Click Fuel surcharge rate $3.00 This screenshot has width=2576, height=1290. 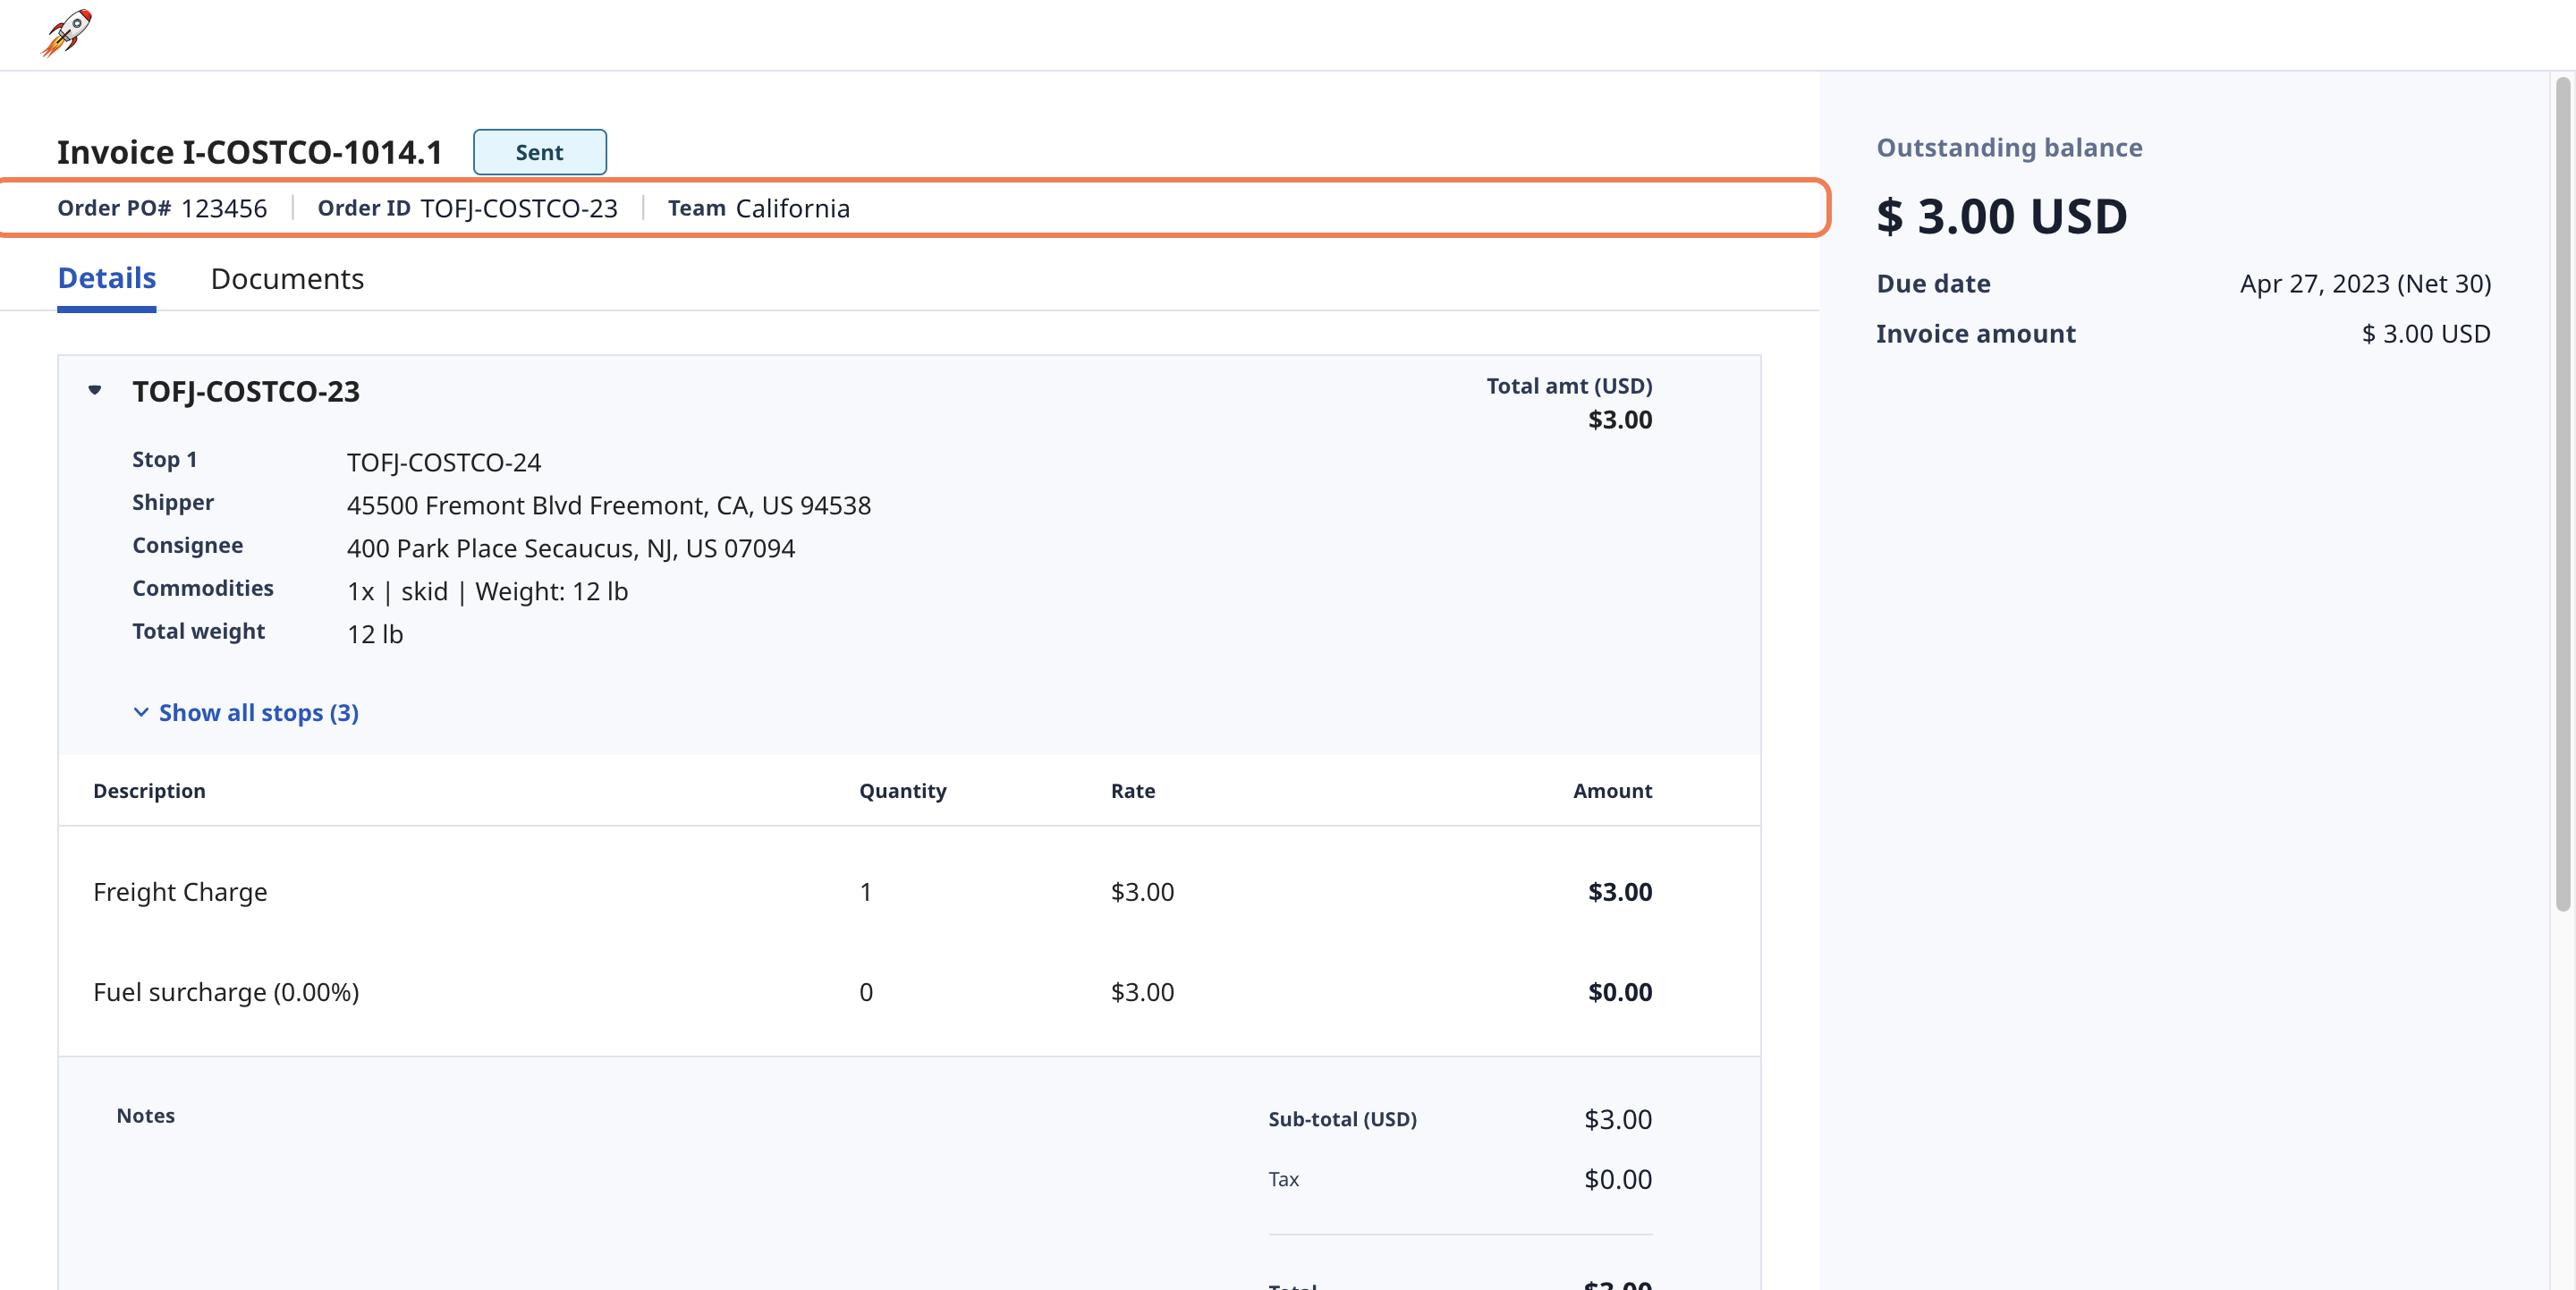pyautogui.click(x=1142, y=991)
